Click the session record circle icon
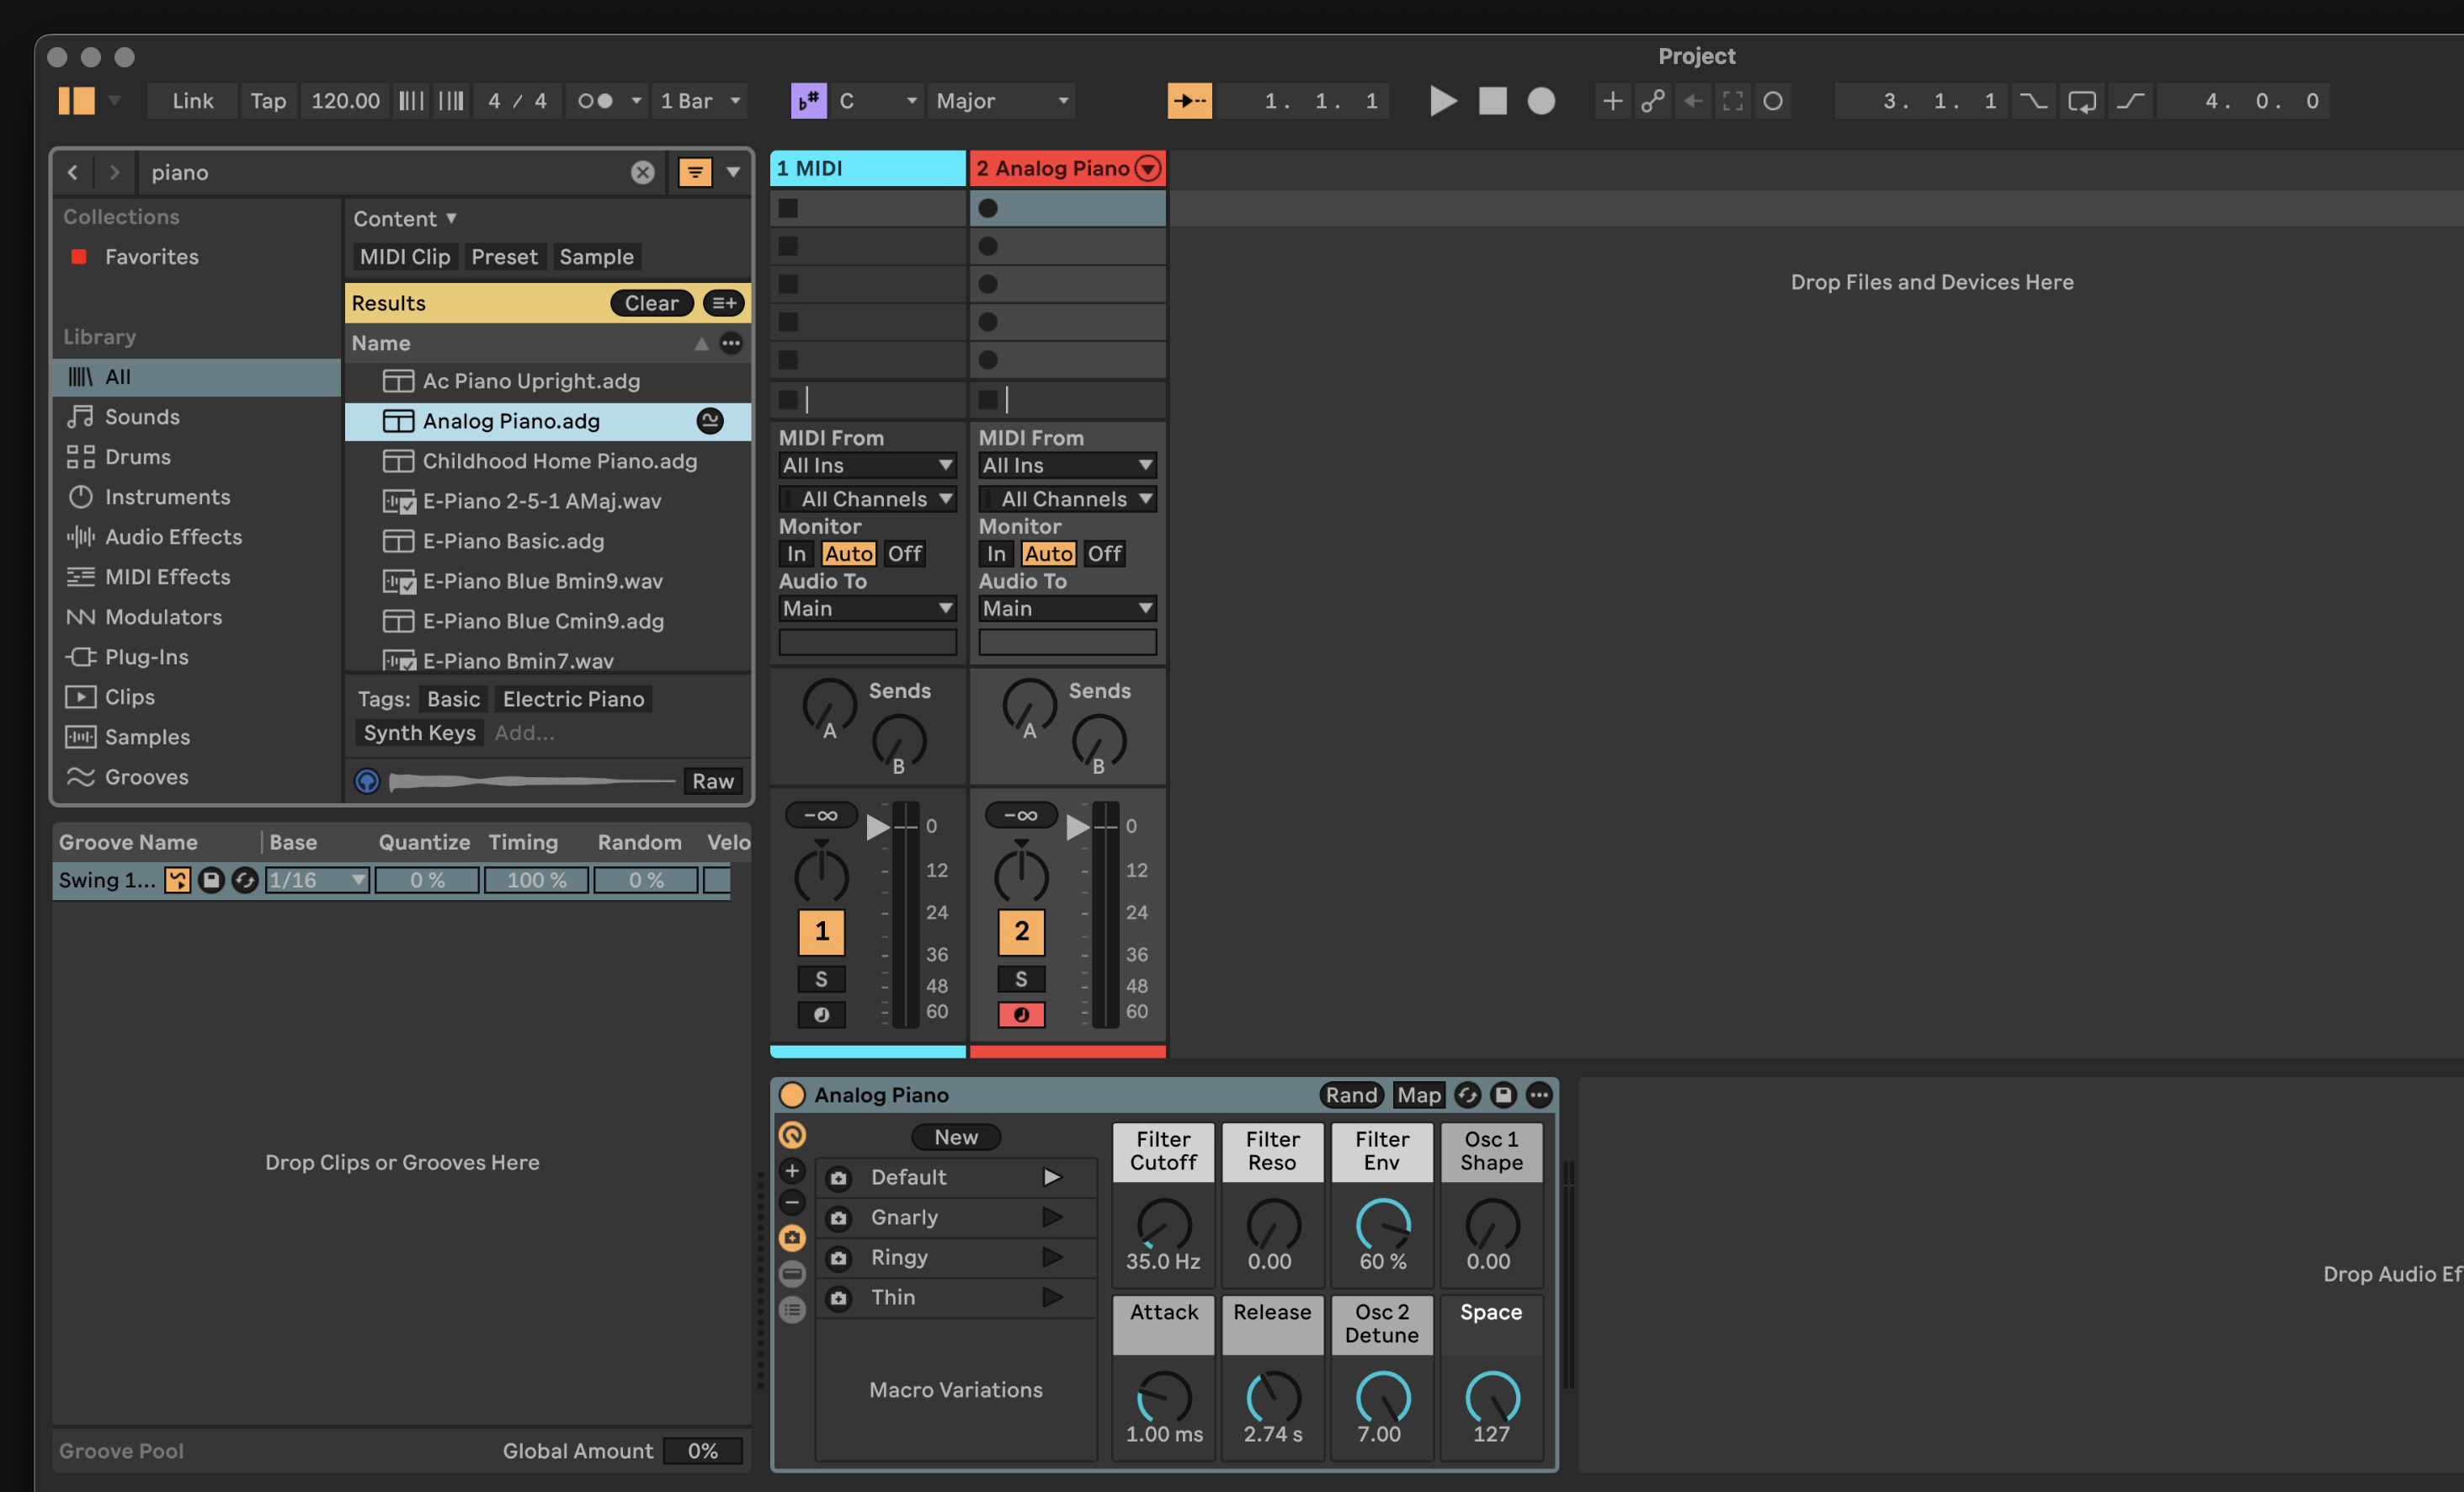Image resolution: width=2464 pixels, height=1492 pixels. tap(1772, 101)
